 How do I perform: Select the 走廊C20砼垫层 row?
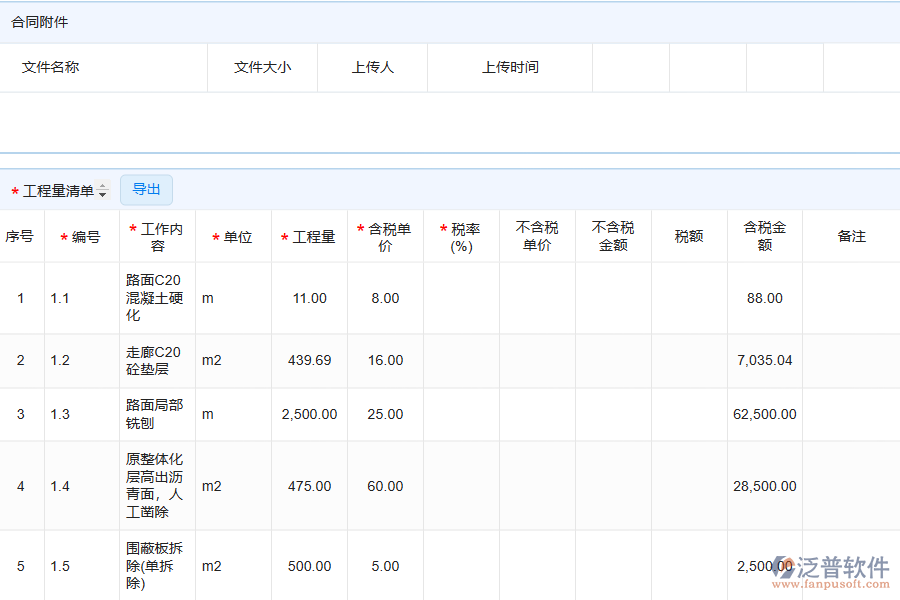(157, 361)
